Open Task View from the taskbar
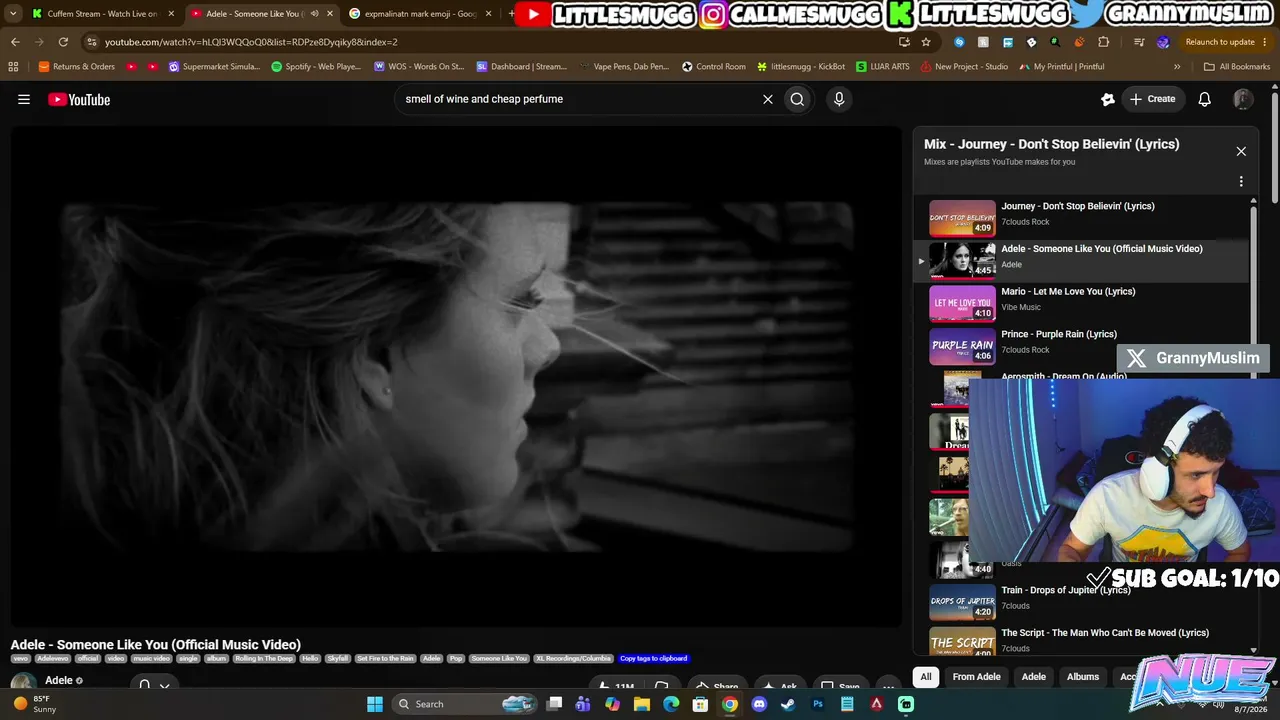1280x720 pixels. click(554, 704)
